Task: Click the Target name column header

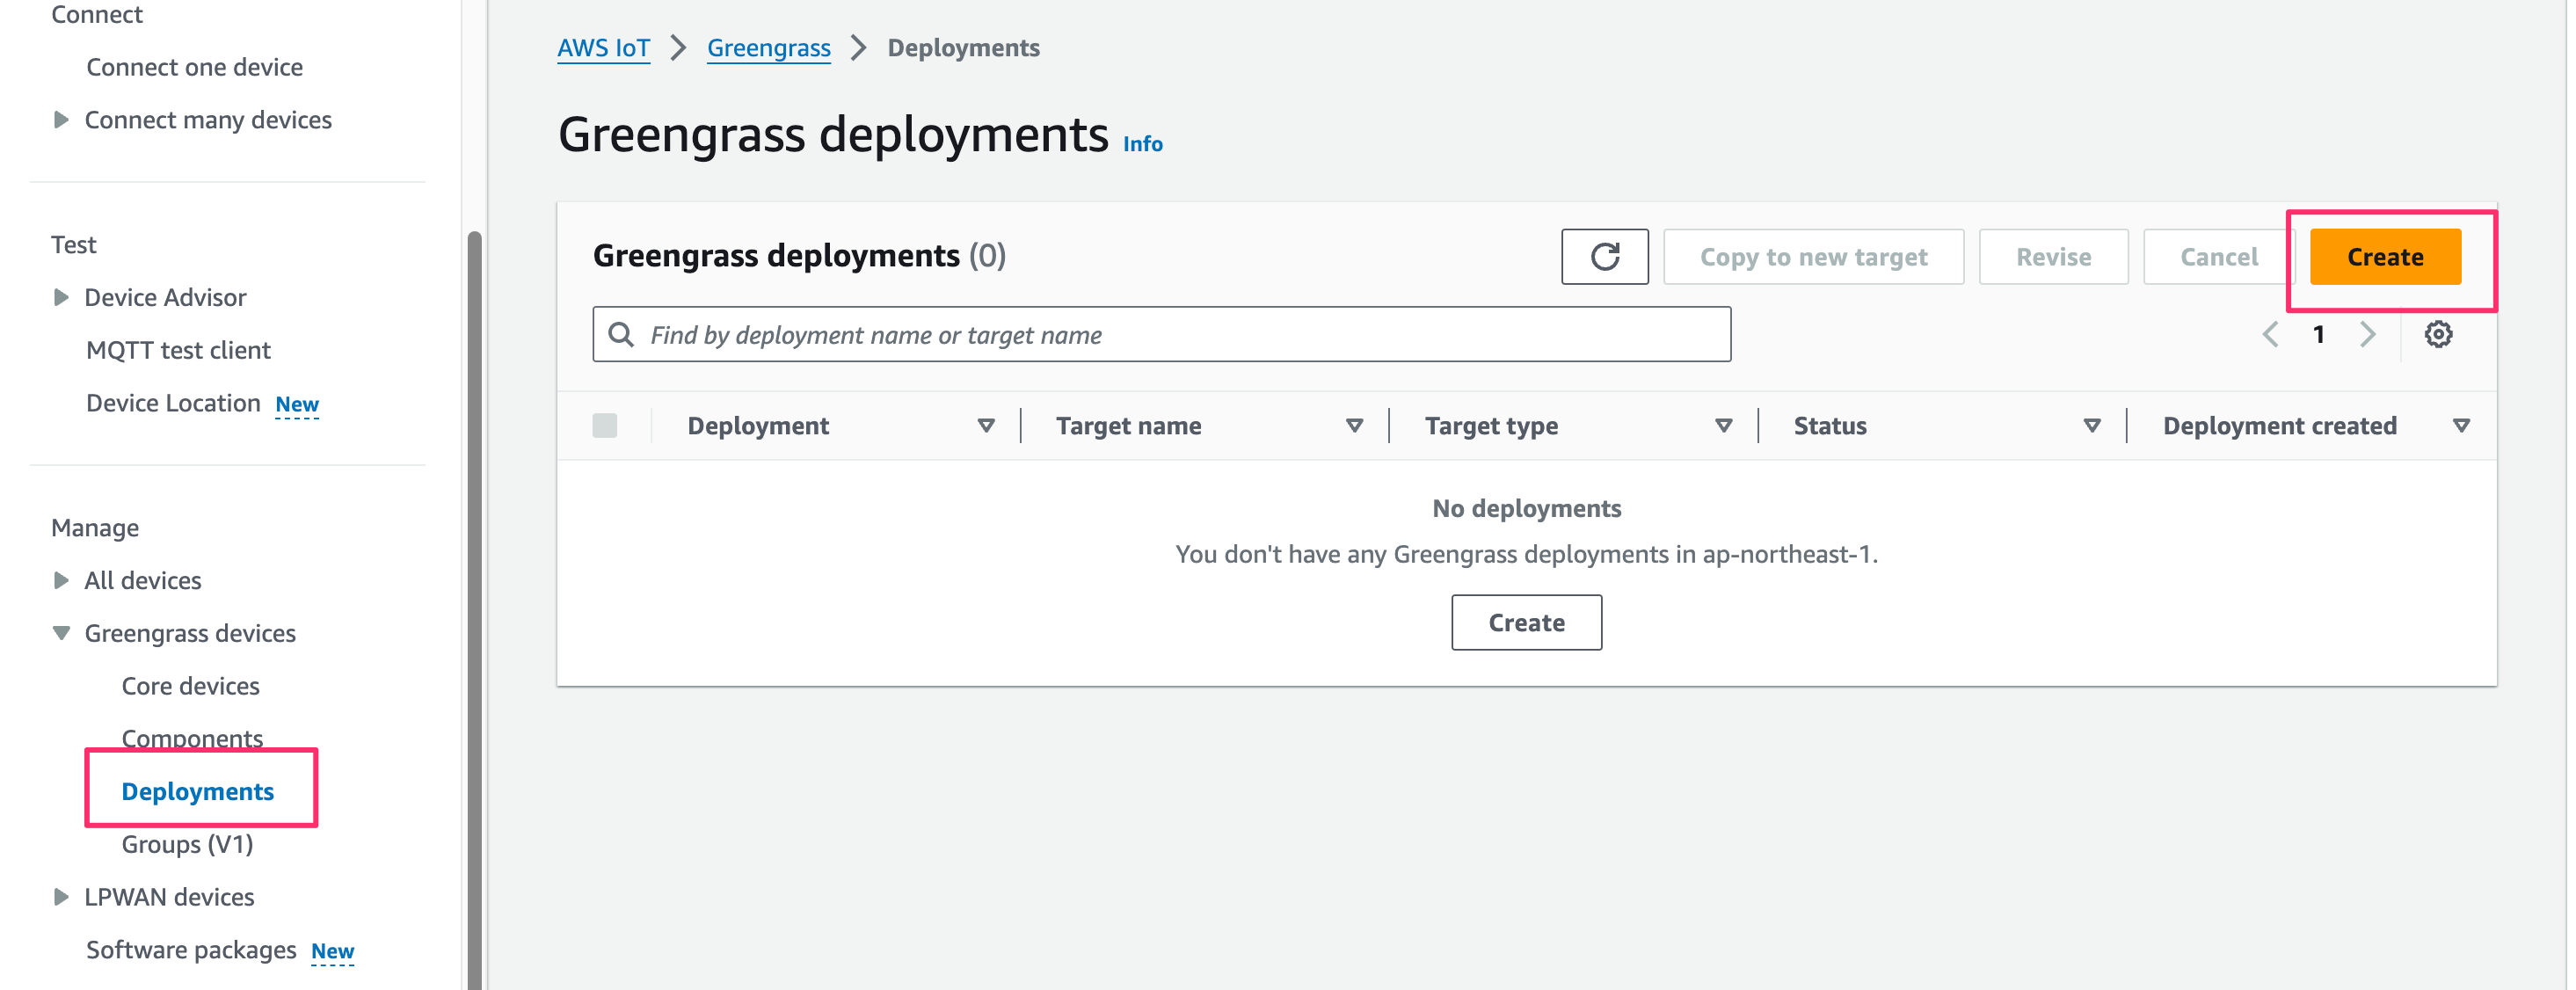Action: 1128,426
